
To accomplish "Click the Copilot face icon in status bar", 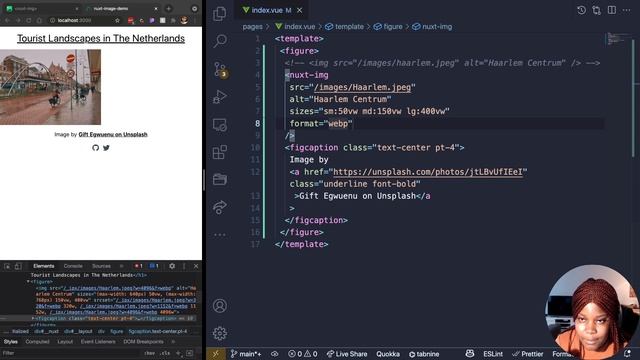I will coord(470,353).
